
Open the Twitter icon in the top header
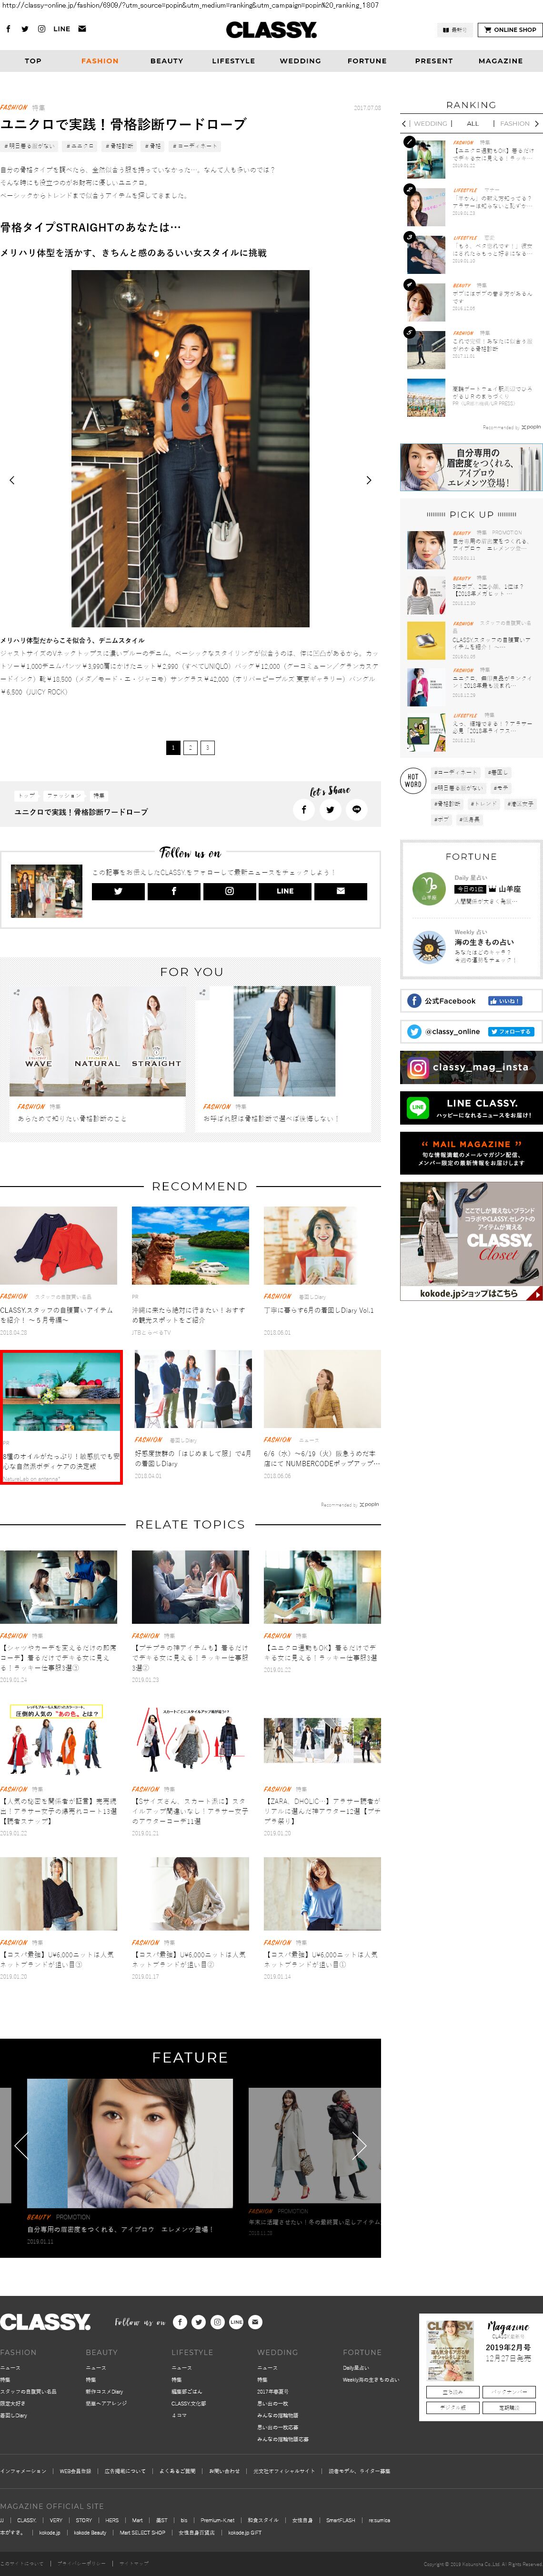pyautogui.click(x=25, y=29)
